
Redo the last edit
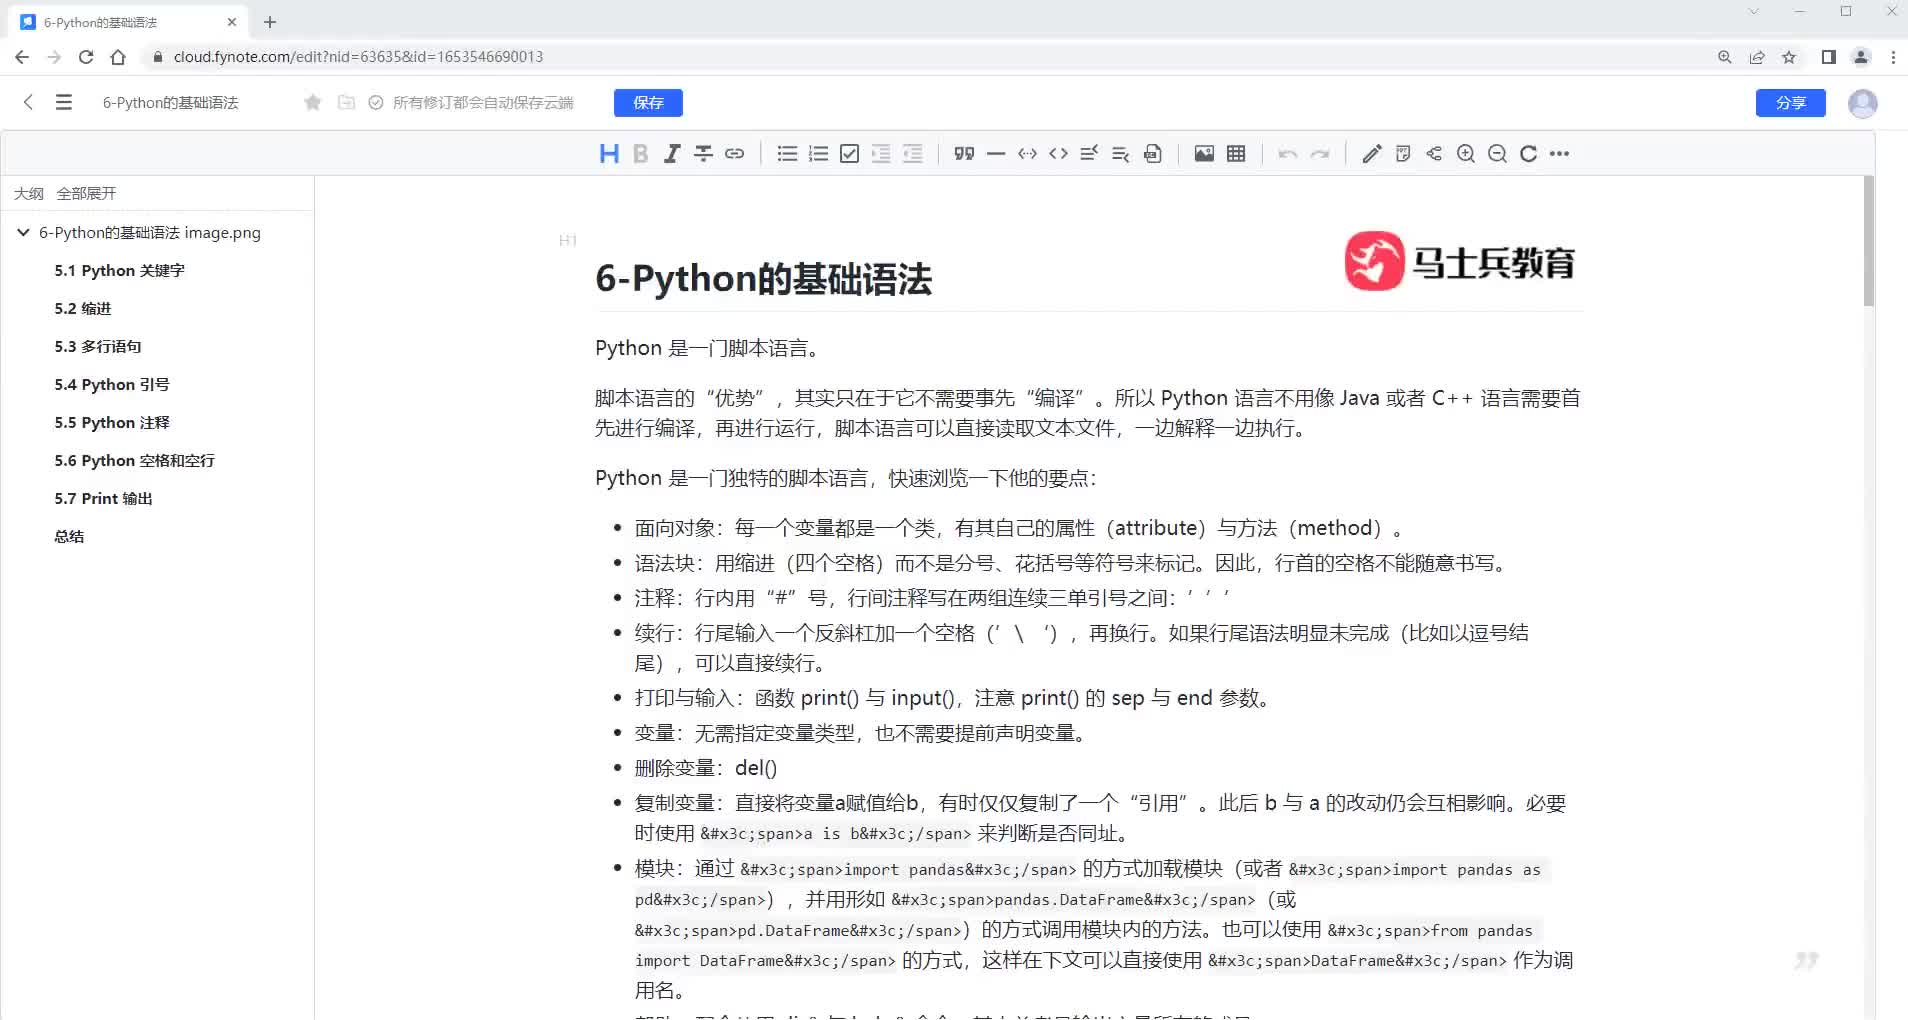(x=1320, y=154)
